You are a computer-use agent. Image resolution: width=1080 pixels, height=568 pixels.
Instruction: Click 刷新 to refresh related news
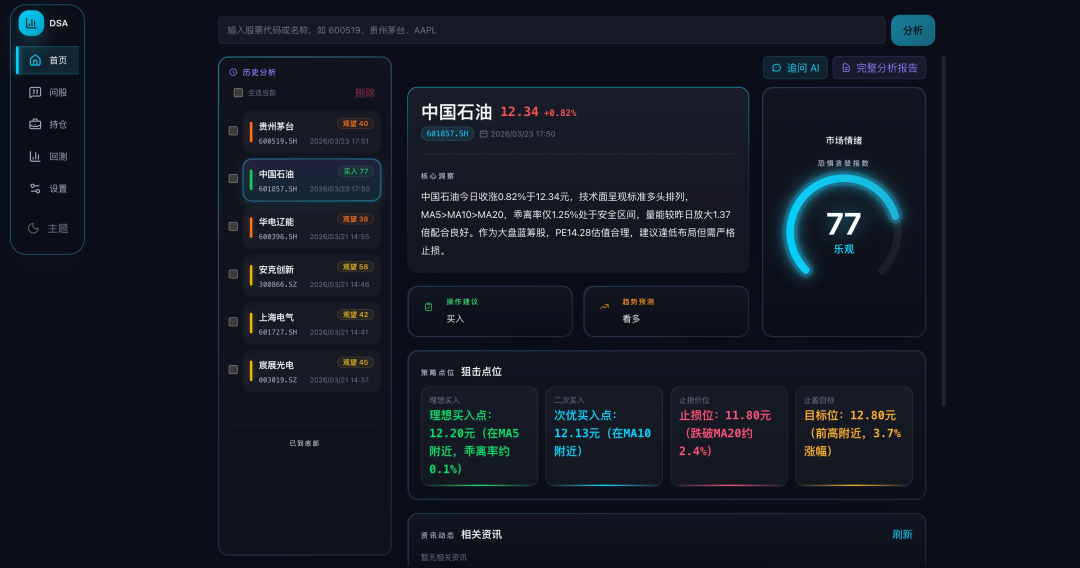tap(902, 534)
